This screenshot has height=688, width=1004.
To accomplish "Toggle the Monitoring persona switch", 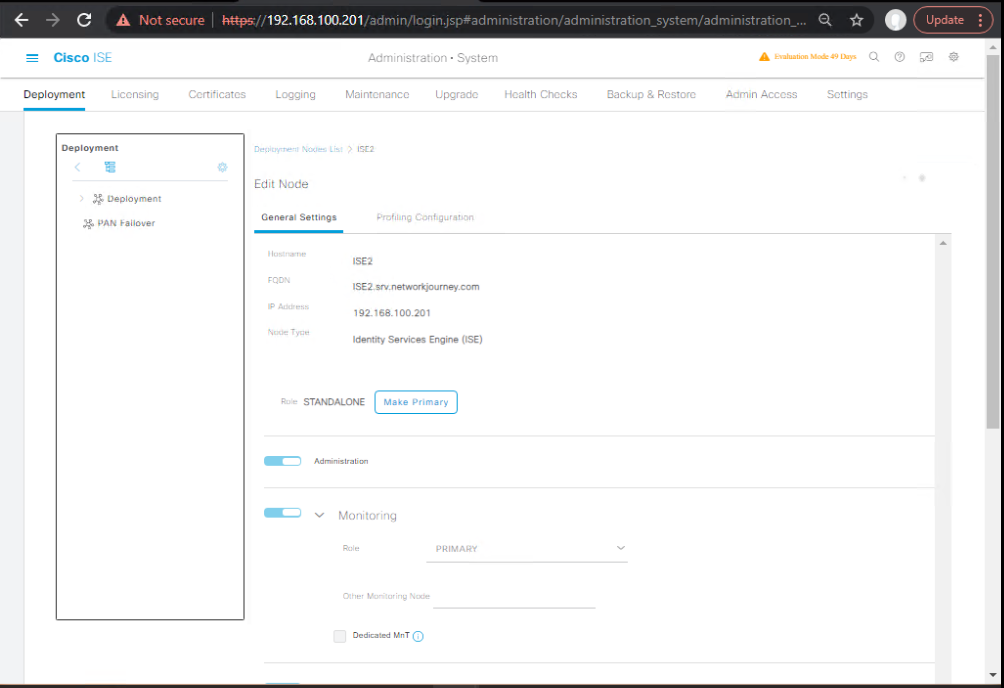I will click(x=282, y=512).
